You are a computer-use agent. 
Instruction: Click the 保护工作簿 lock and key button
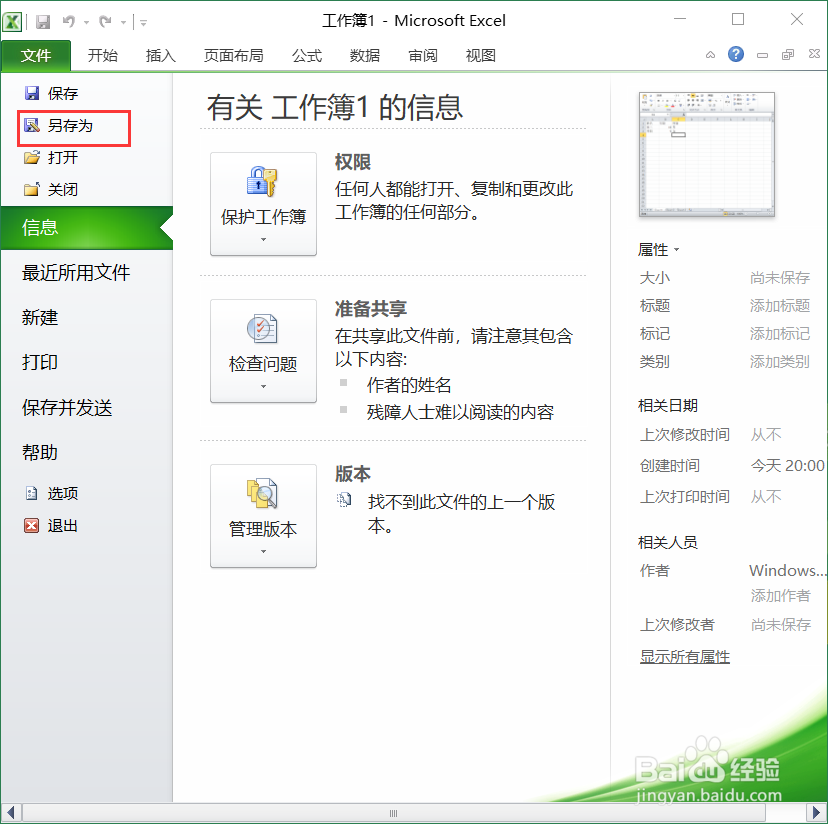[264, 204]
